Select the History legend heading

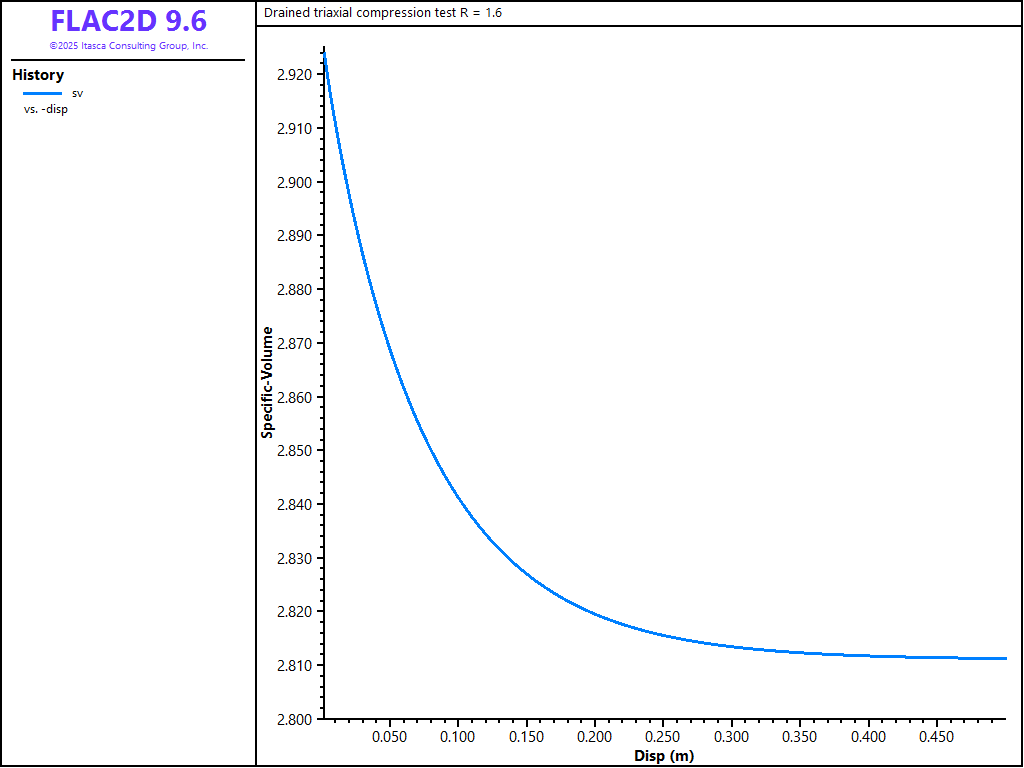[38, 75]
